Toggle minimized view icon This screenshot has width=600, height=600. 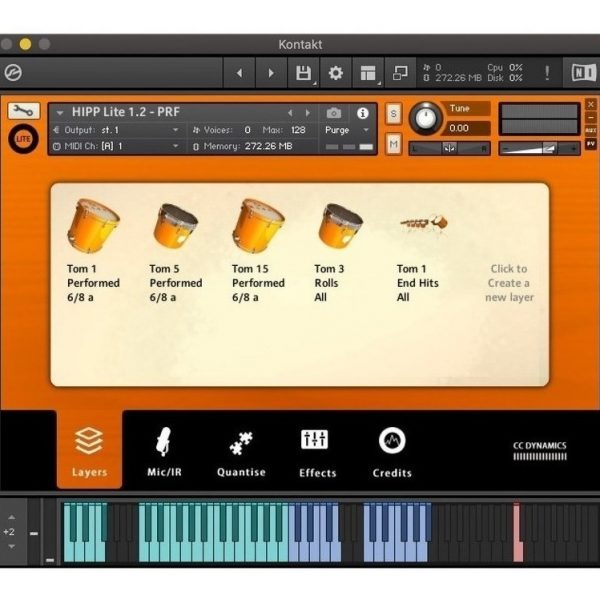400,73
